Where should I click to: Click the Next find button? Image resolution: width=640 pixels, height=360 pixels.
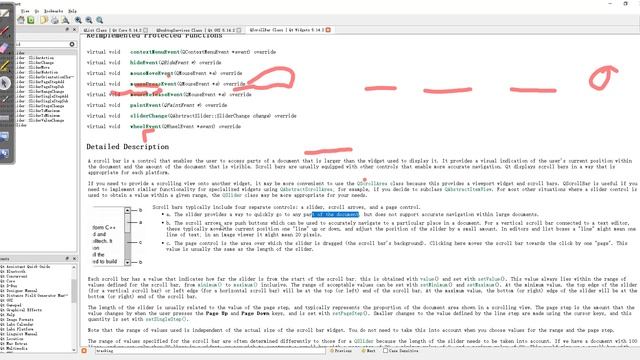[369, 351]
